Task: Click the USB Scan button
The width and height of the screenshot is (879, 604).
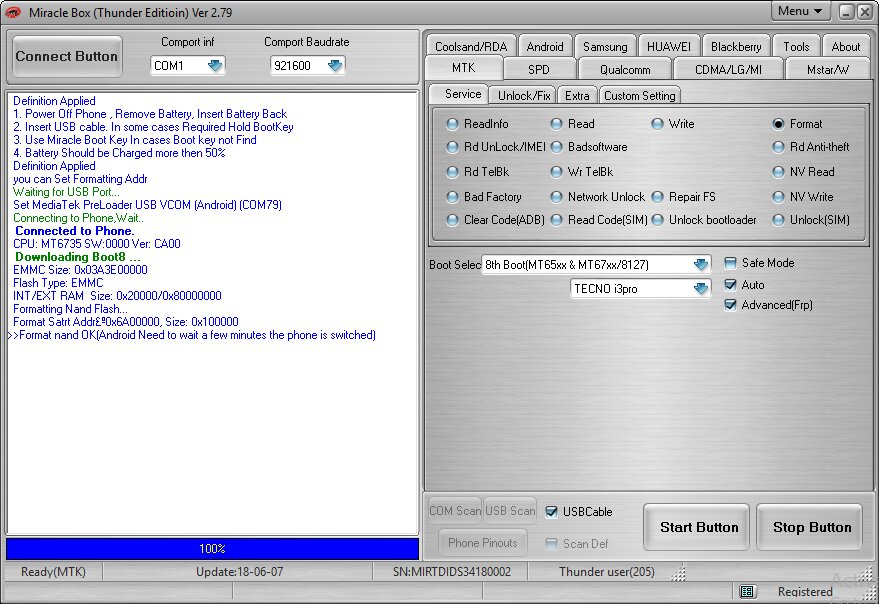Action: pyautogui.click(x=510, y=511)
